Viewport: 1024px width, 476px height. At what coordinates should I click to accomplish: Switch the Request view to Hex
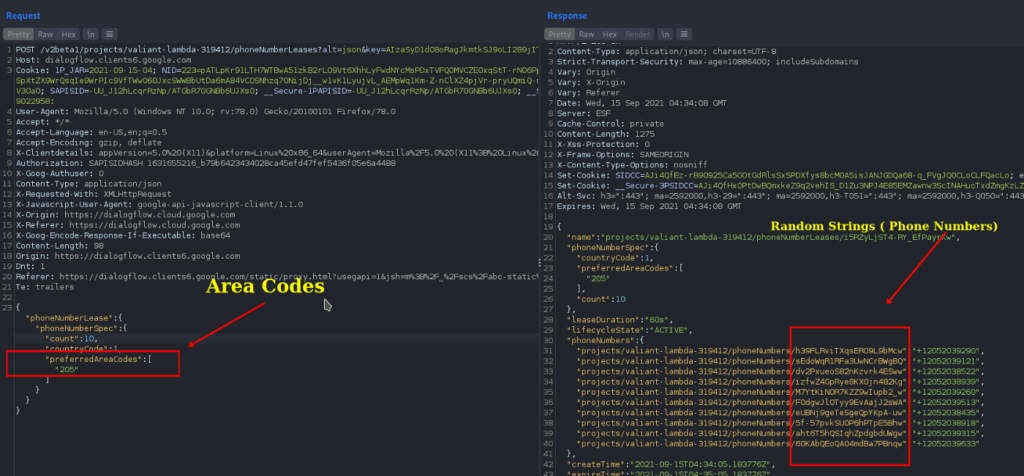click(67, 33)
